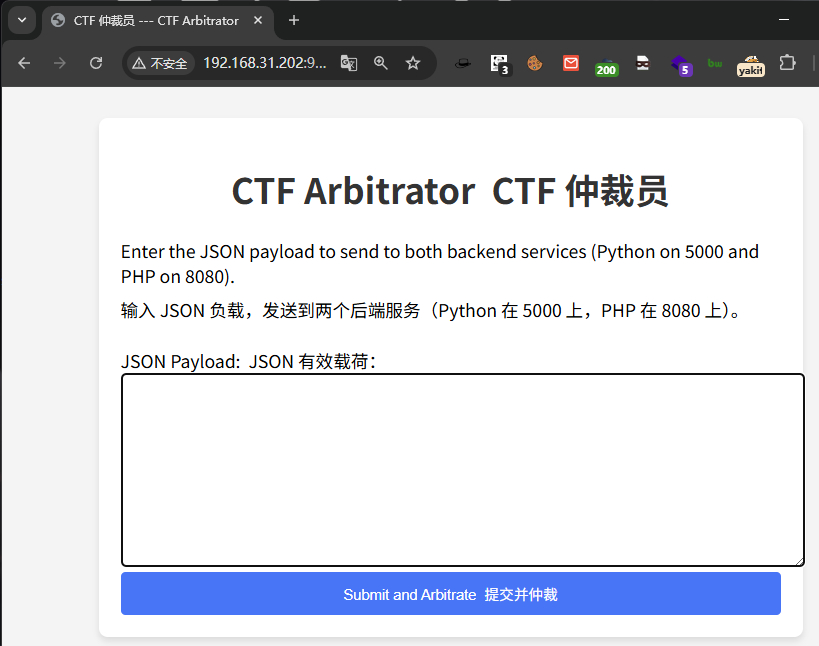The width and height of the screenshot is (819, 646).
Task: Open the extensions puzzle piece menu
Action: 787,63
